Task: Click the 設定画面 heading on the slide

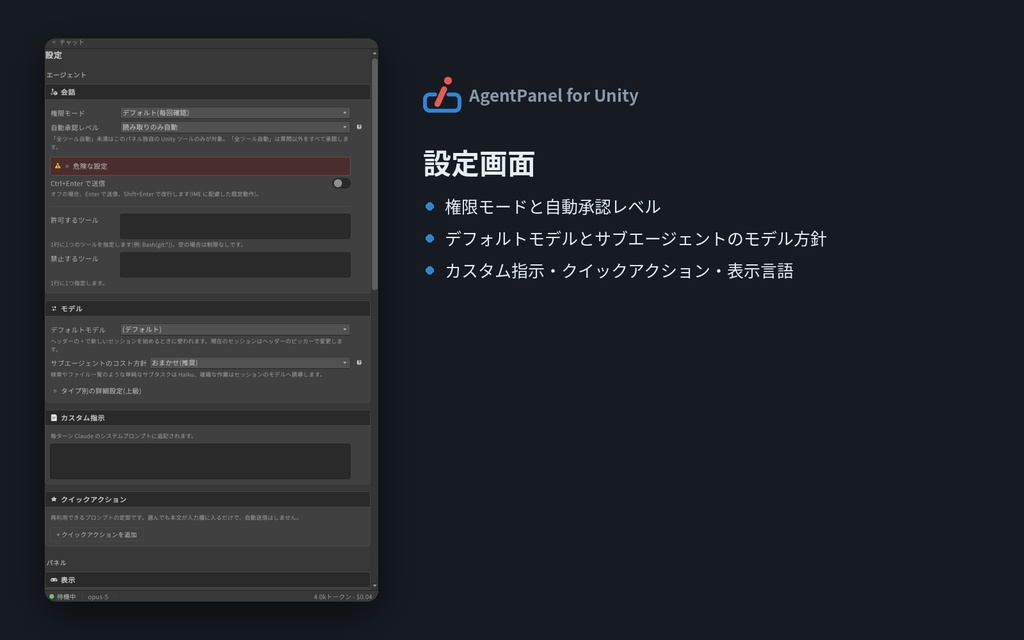Action: (479, 164)
